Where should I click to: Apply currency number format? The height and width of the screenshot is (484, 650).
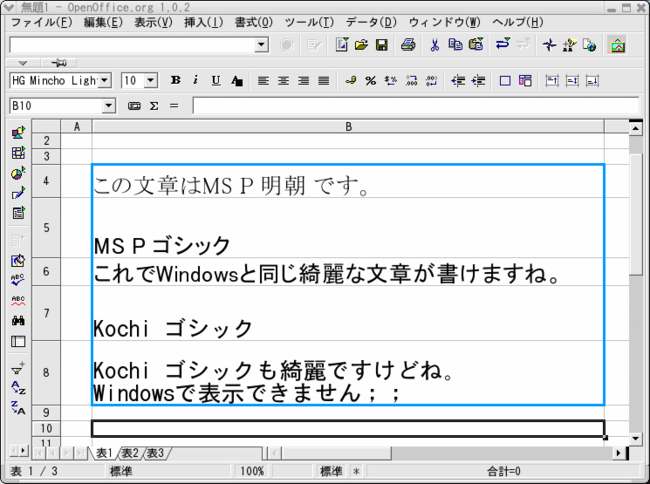click(350, 81)
